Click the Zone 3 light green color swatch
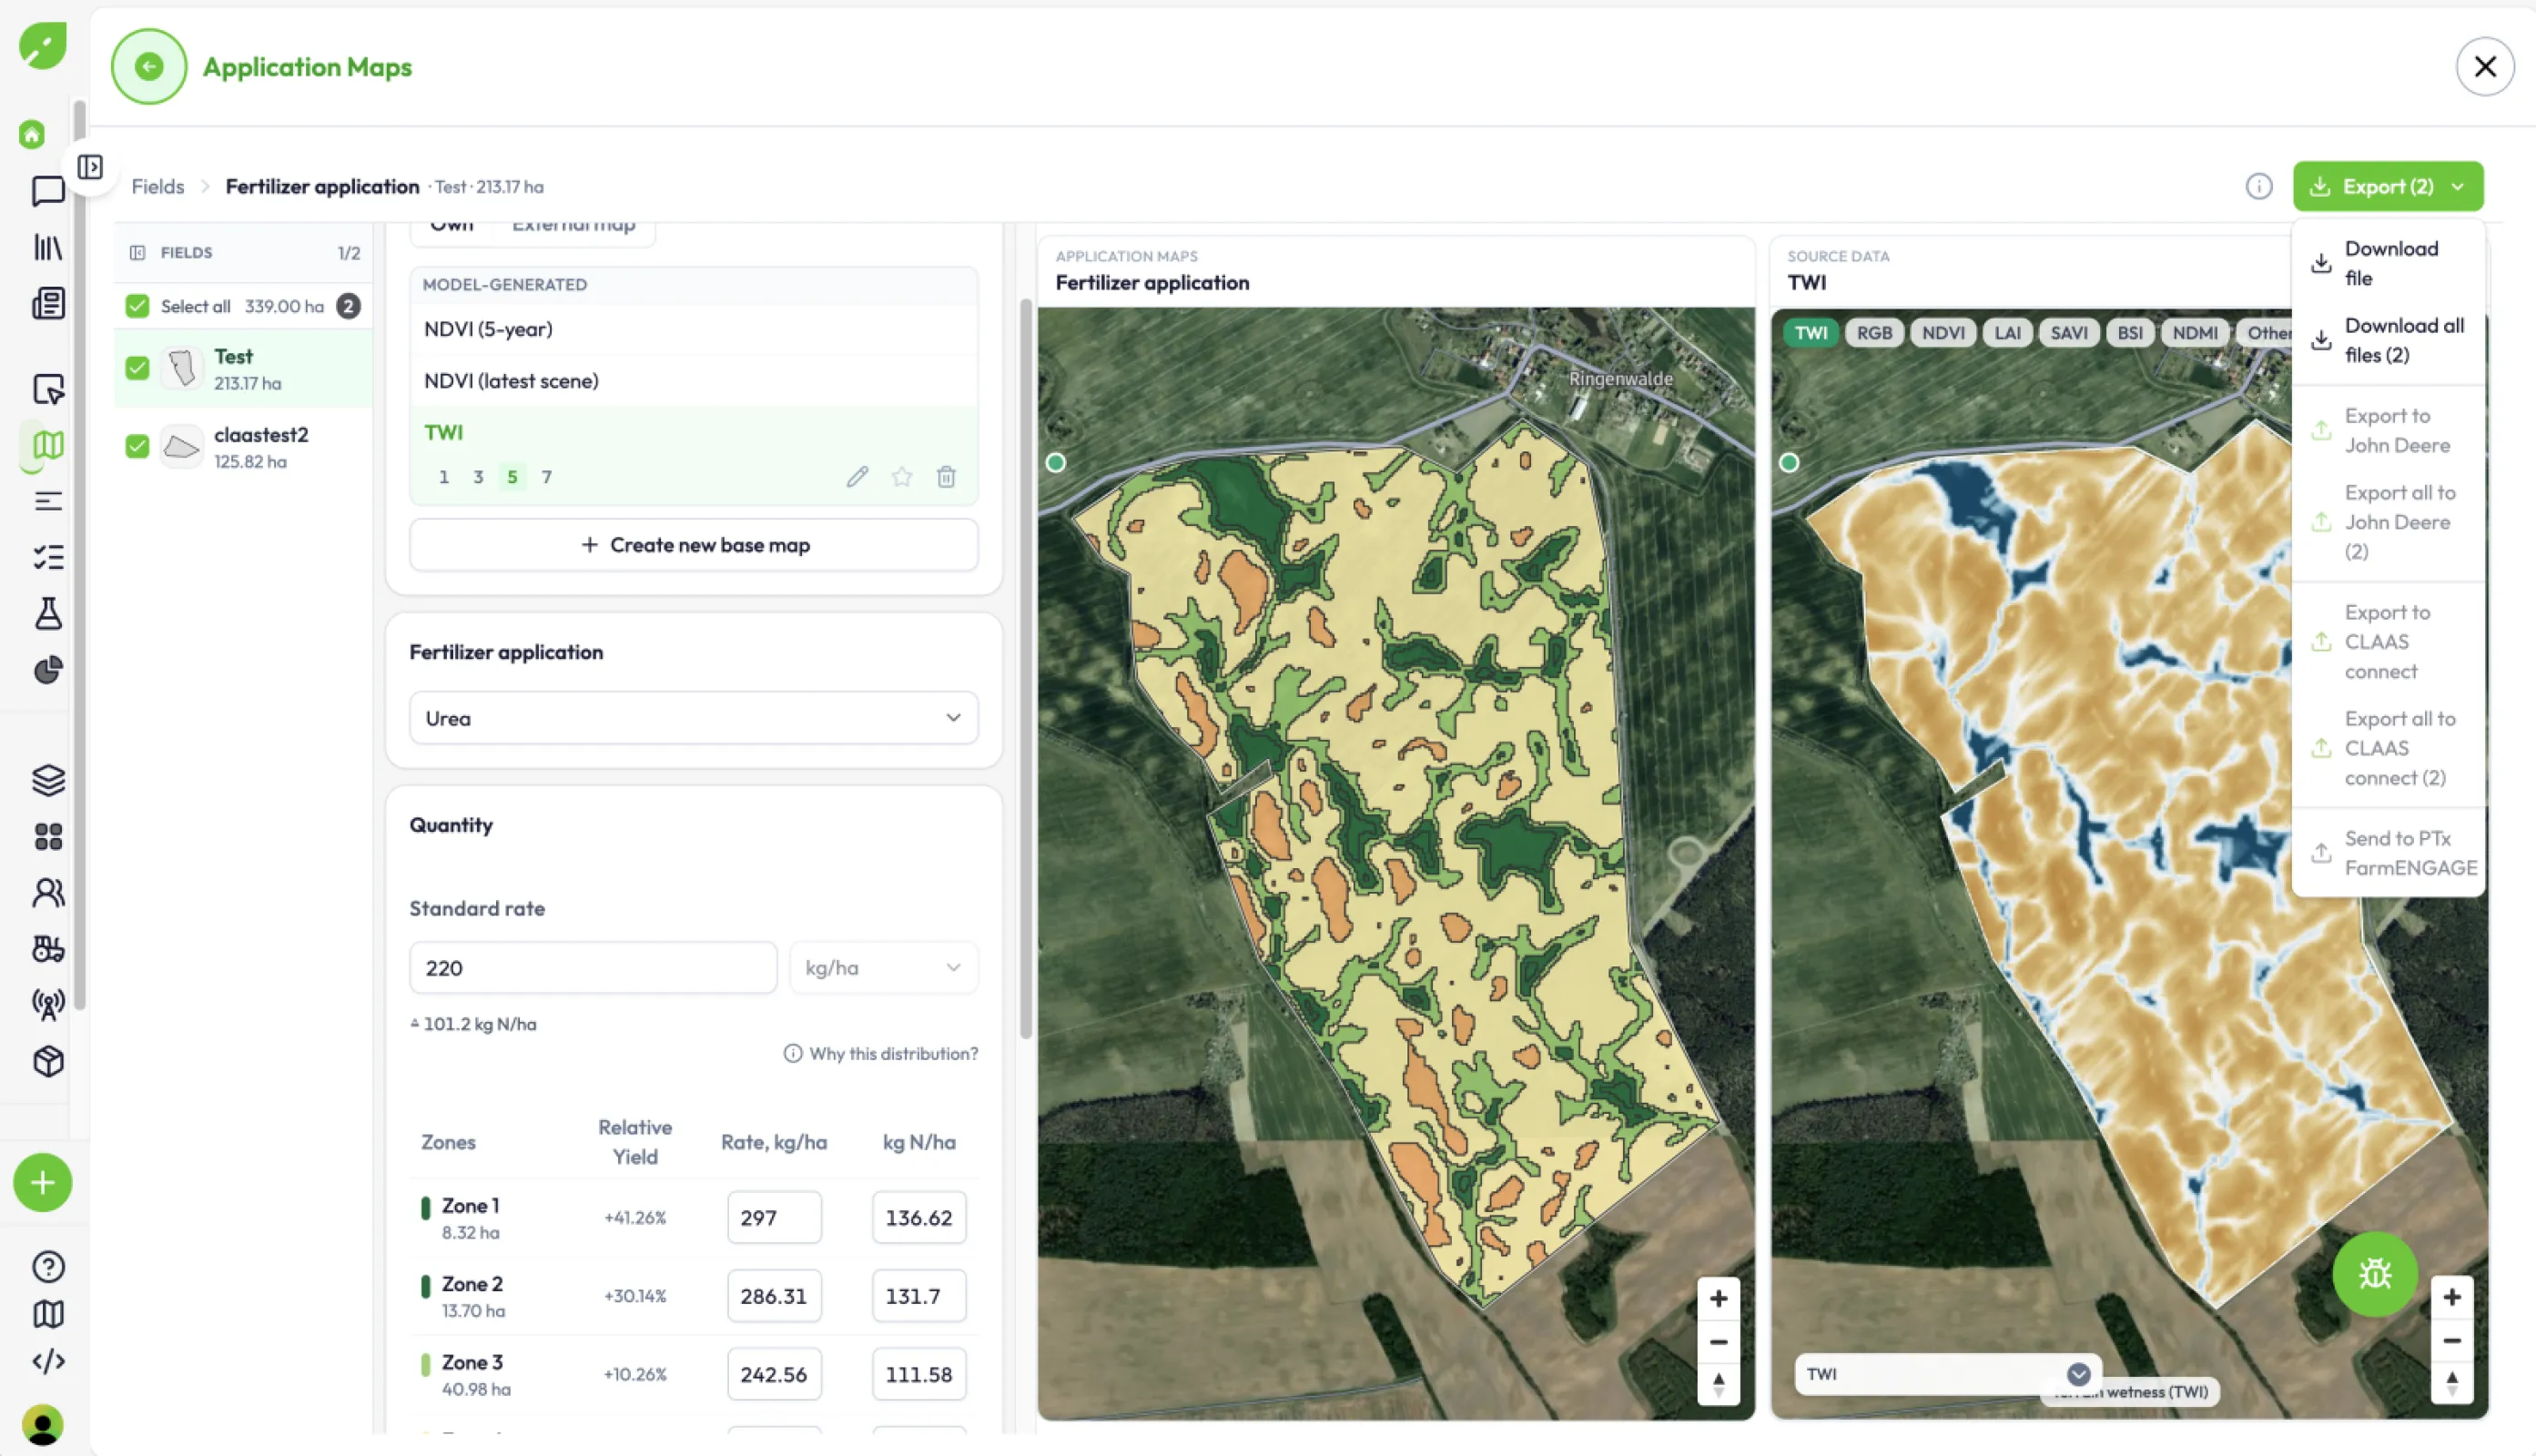Viewport: 2536px width, 1456px height. [x=425, y=1364]
